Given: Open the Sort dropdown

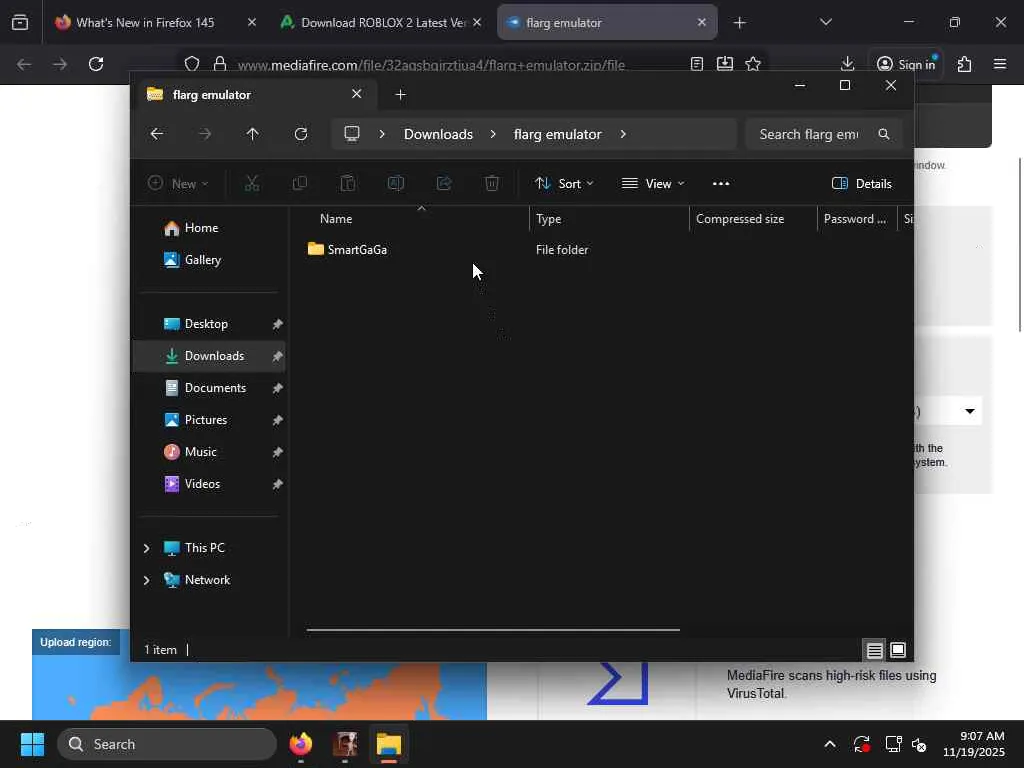Looking at the screenshot, I should pyautogui.click(x=564, y=184).
